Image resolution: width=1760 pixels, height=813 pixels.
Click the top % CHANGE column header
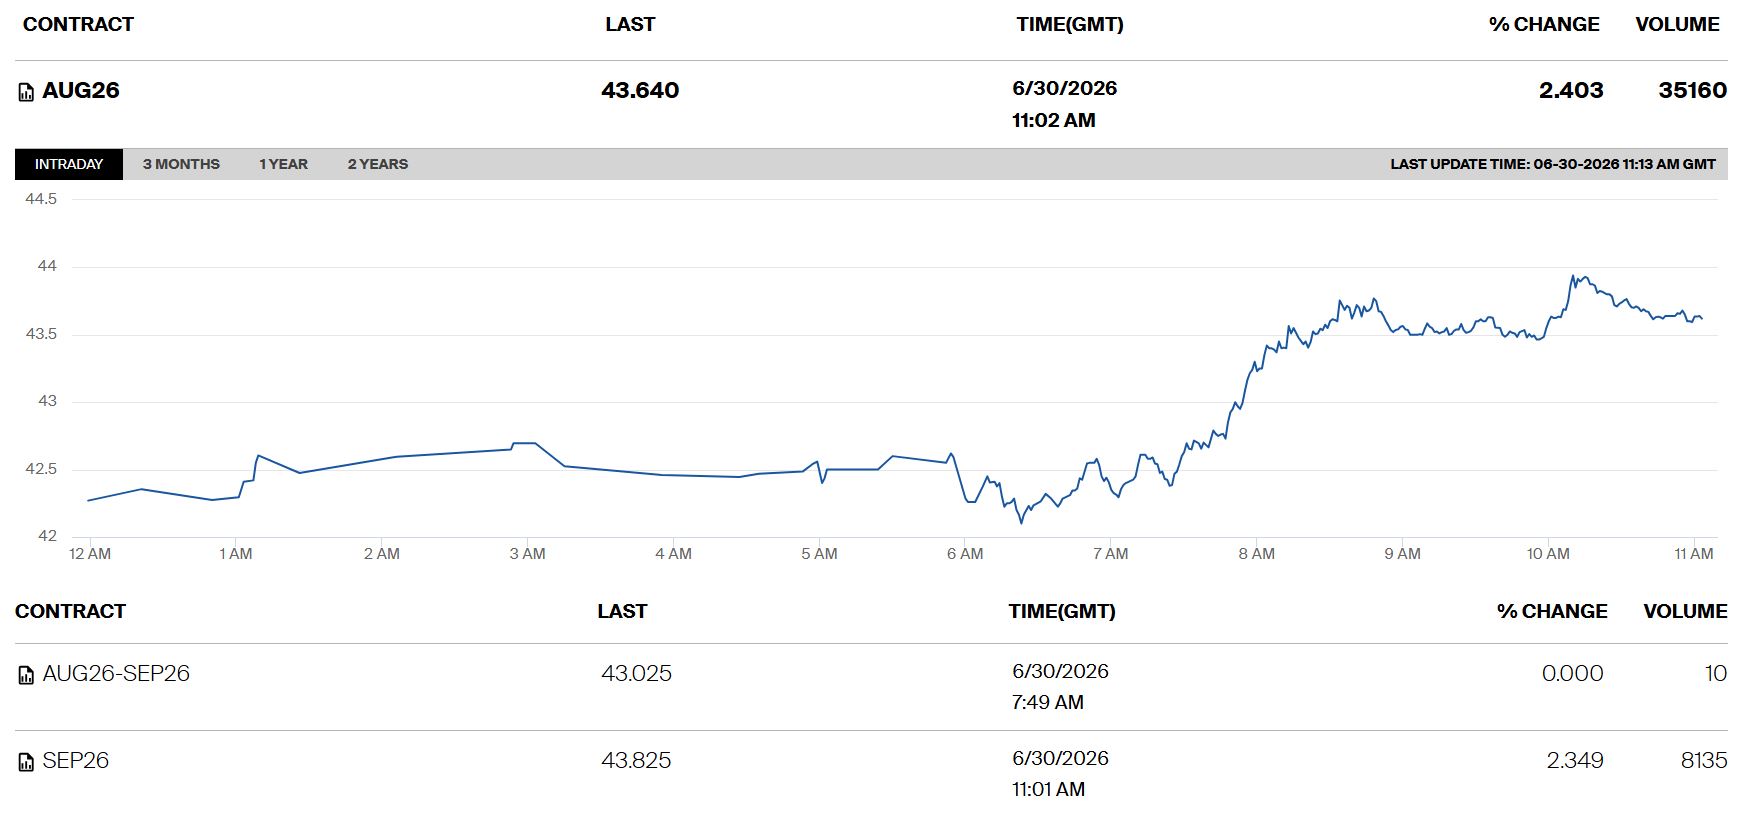click(x=1544, y=24)
